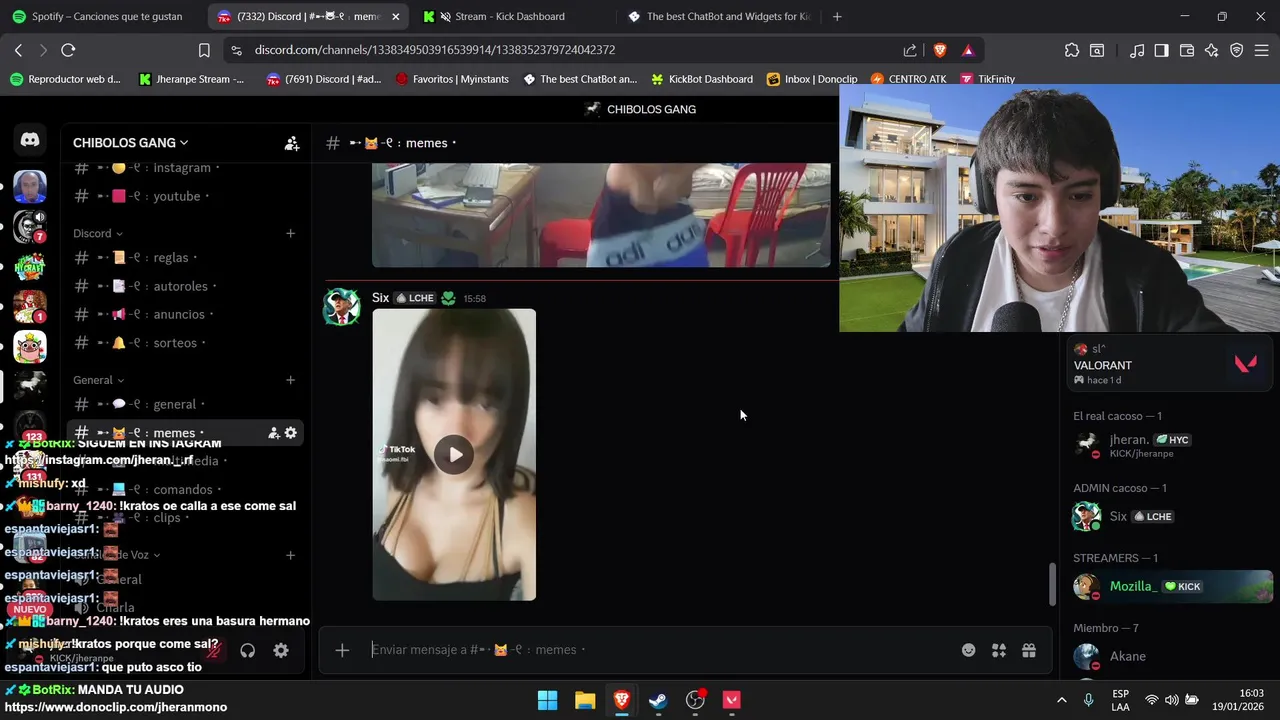Close the active Discord browser tab
The image size is (1280, 720).
tap(396, 17)
